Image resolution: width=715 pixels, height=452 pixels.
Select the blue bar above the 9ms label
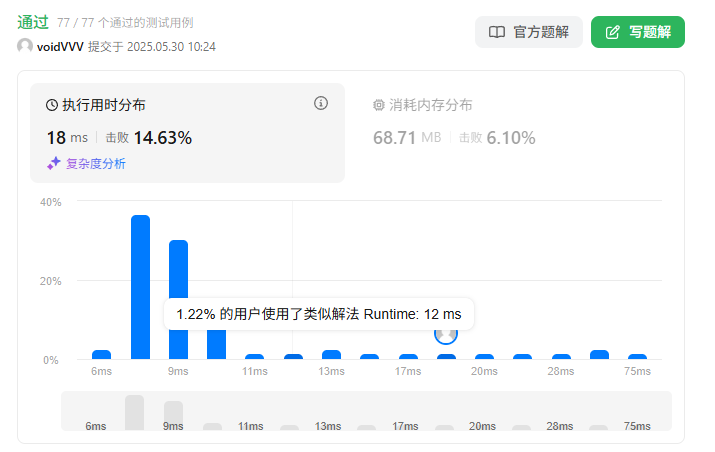tap(178, 299)
